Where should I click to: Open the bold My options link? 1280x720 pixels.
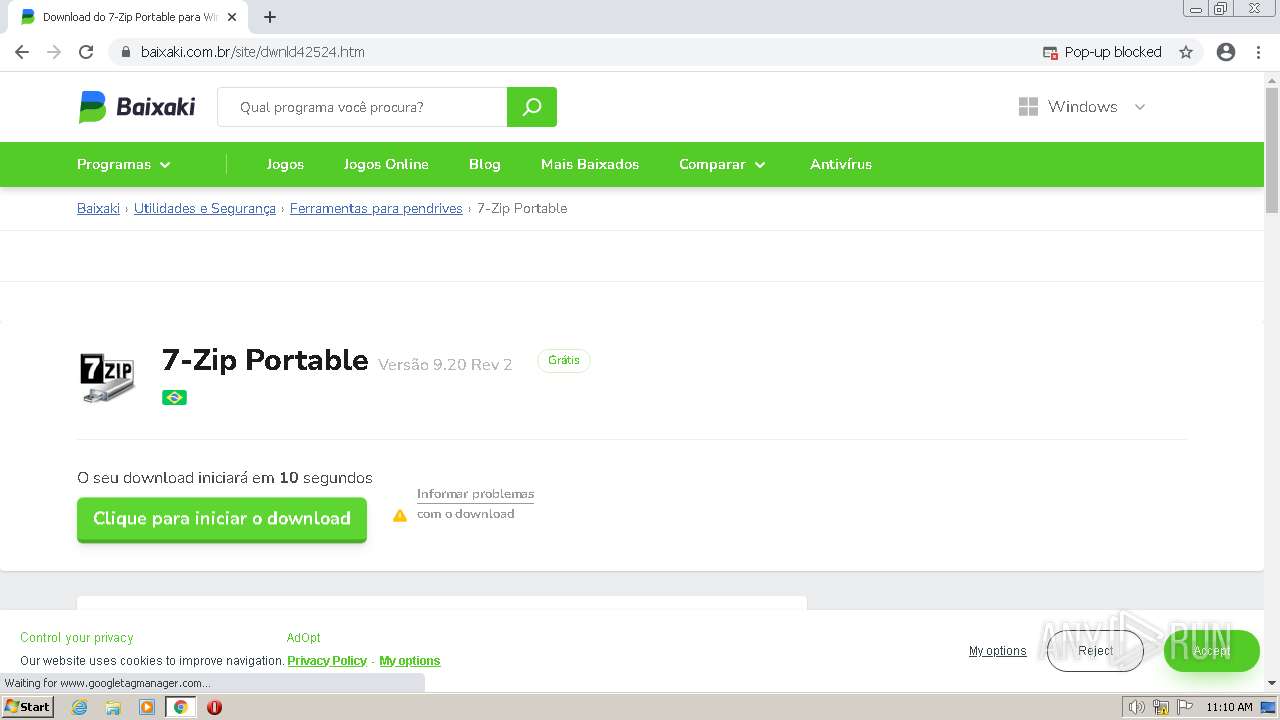(410, 660)
